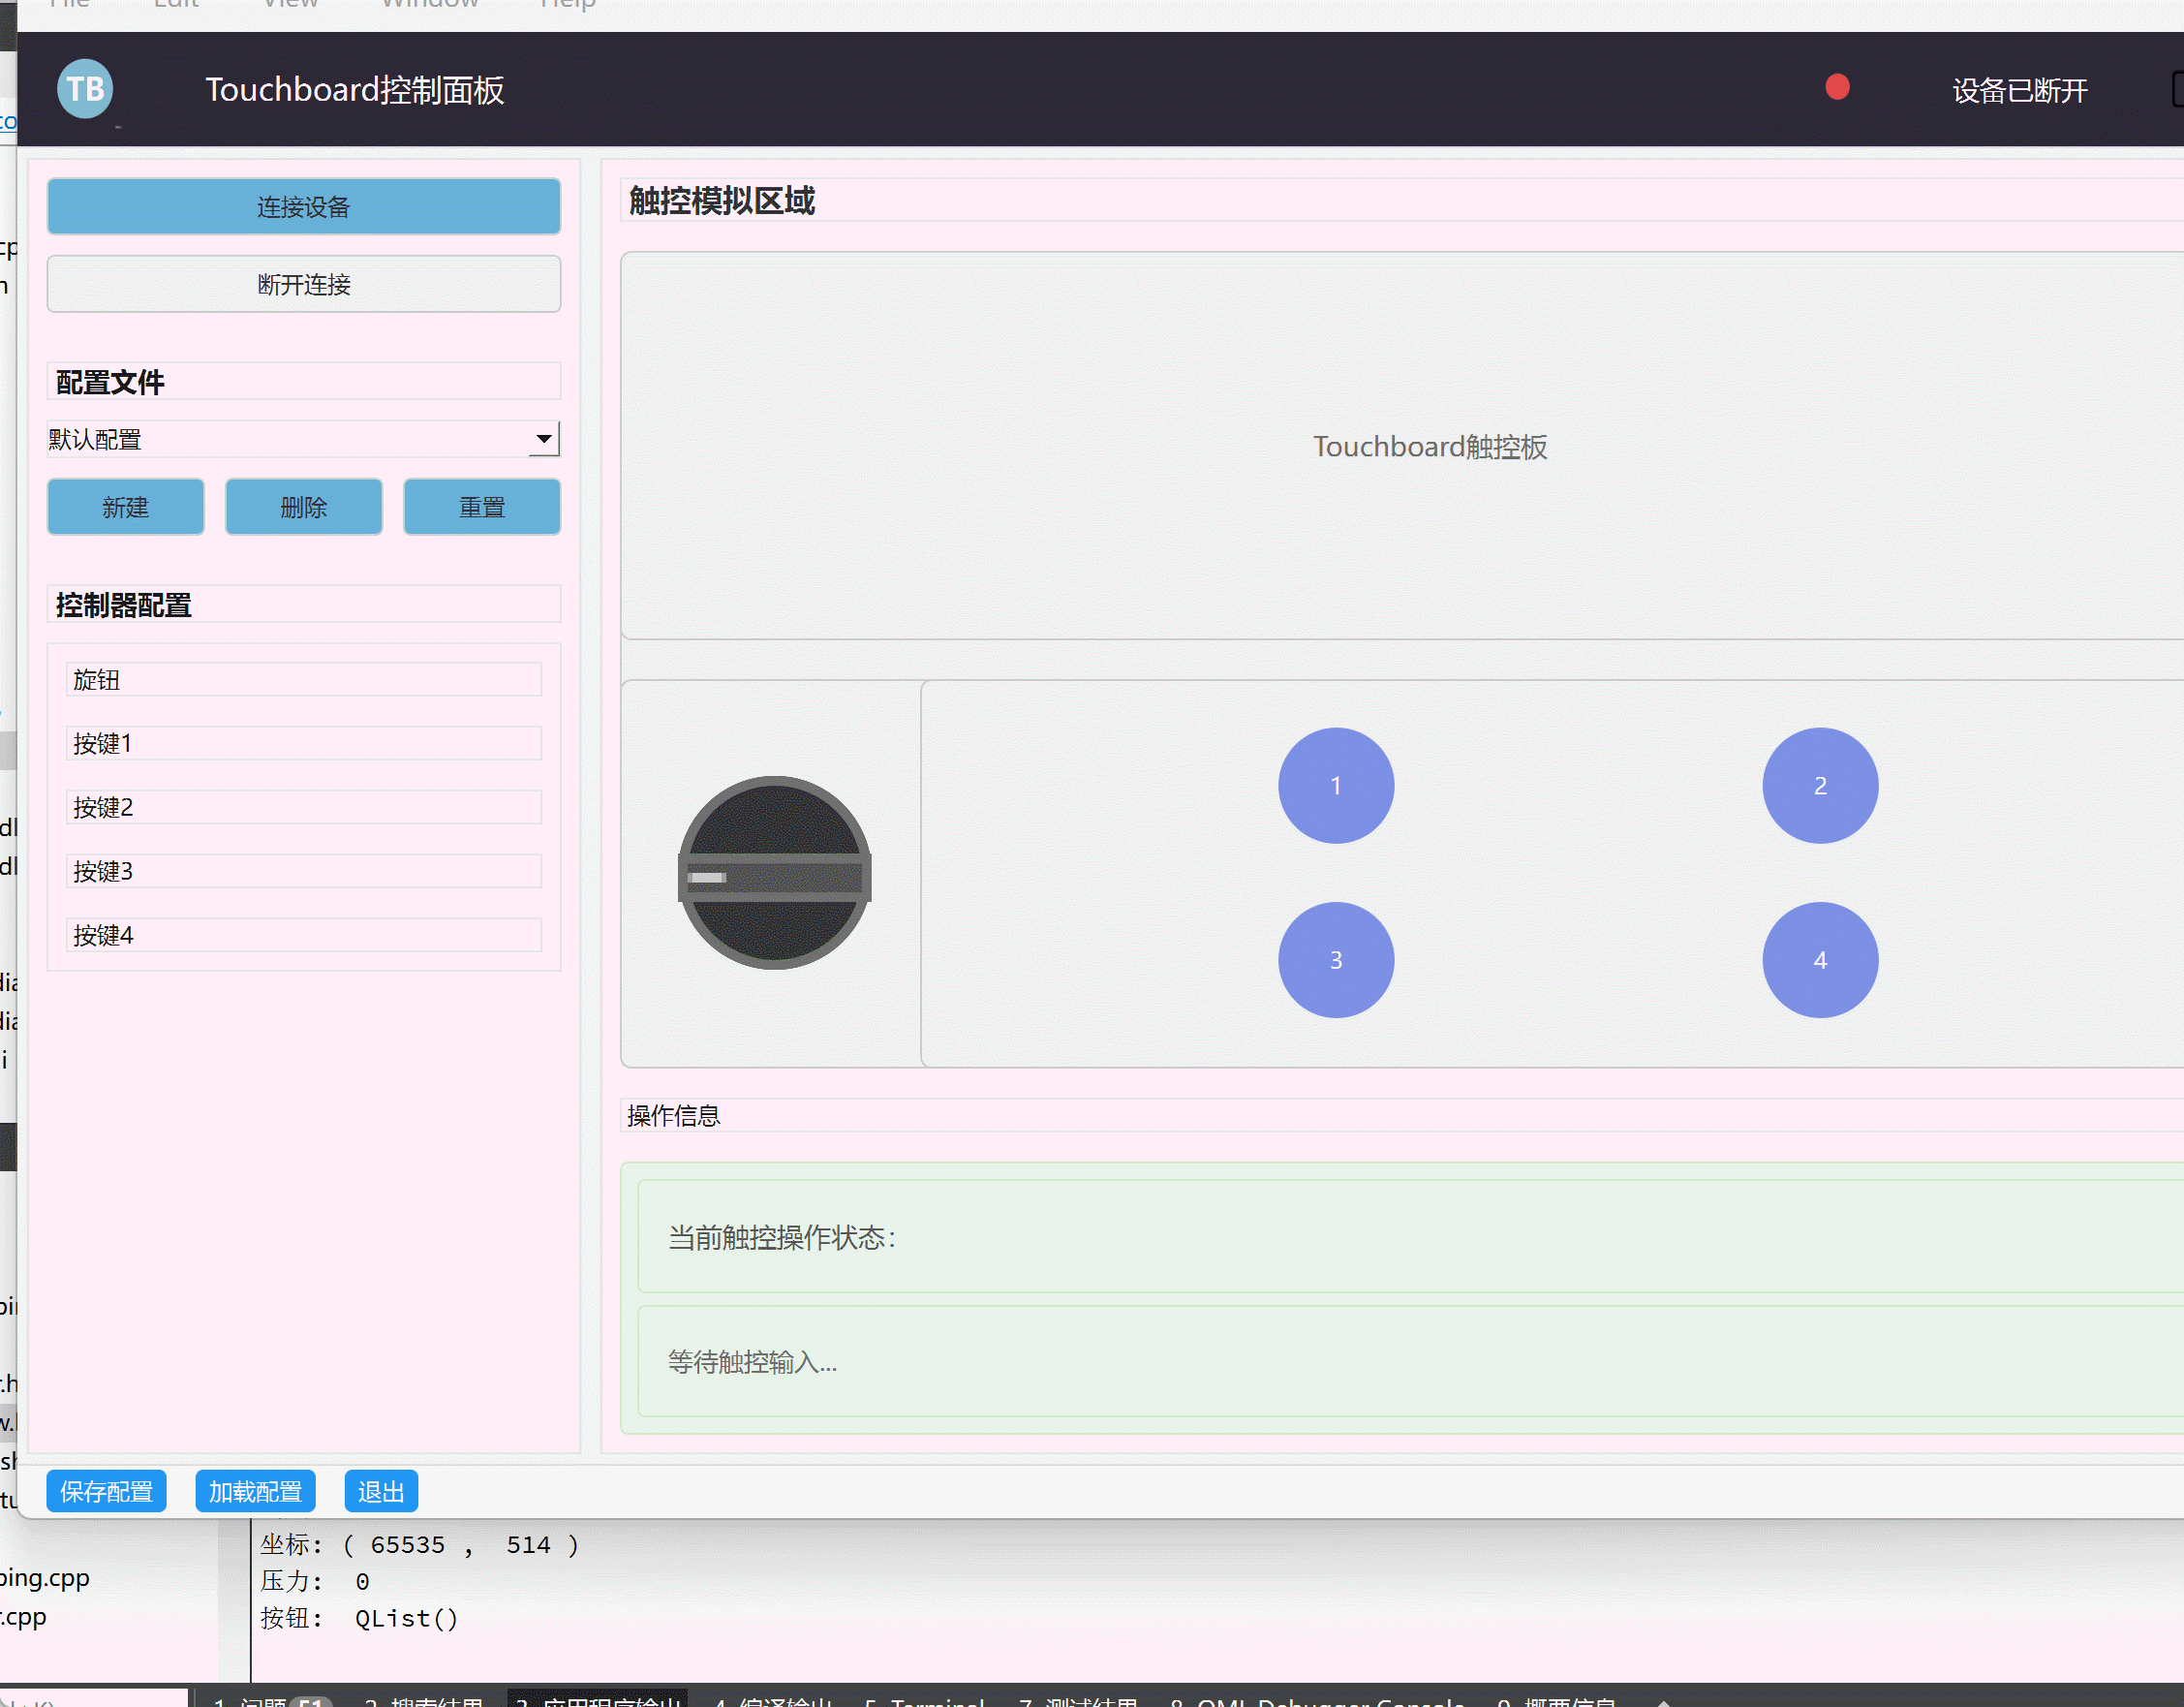Image resolution: width=2184 pixels, height=1707 pixels.
Task: Click 加载配置 at bottom bar
Action: click(x=255, y=1492)
